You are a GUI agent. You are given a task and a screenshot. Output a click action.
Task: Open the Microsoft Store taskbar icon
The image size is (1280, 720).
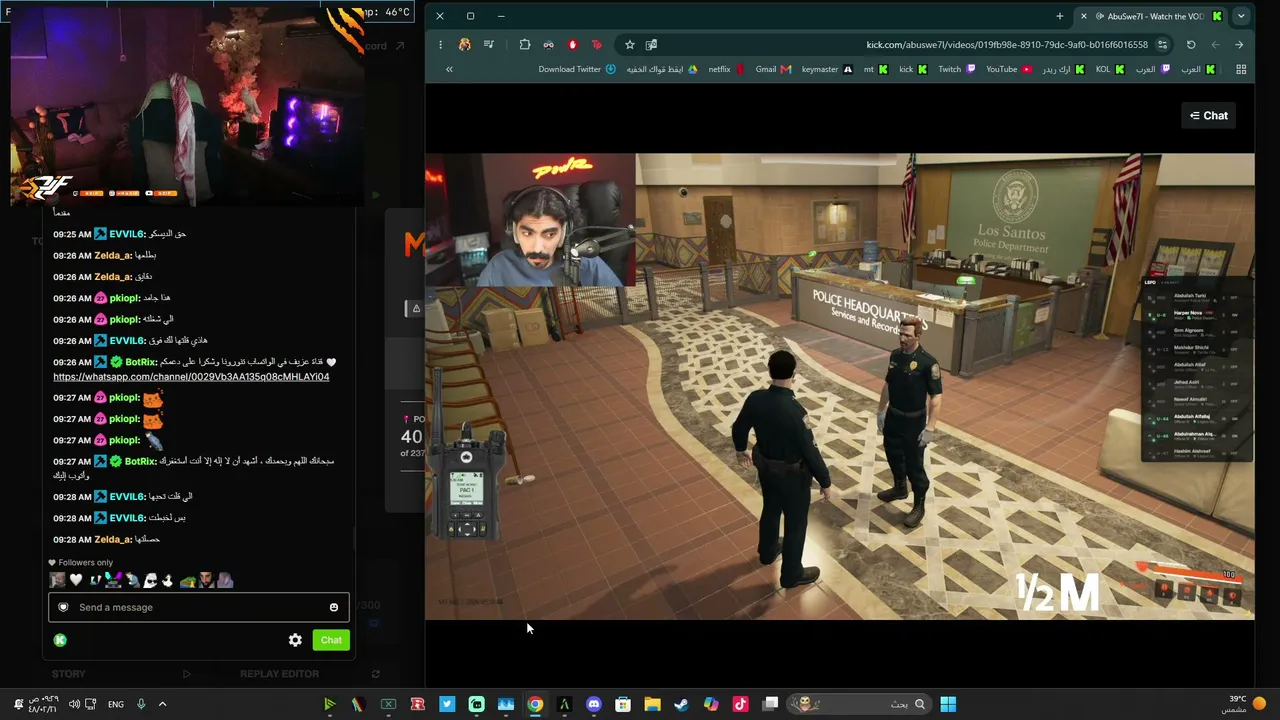pos(623,704)
